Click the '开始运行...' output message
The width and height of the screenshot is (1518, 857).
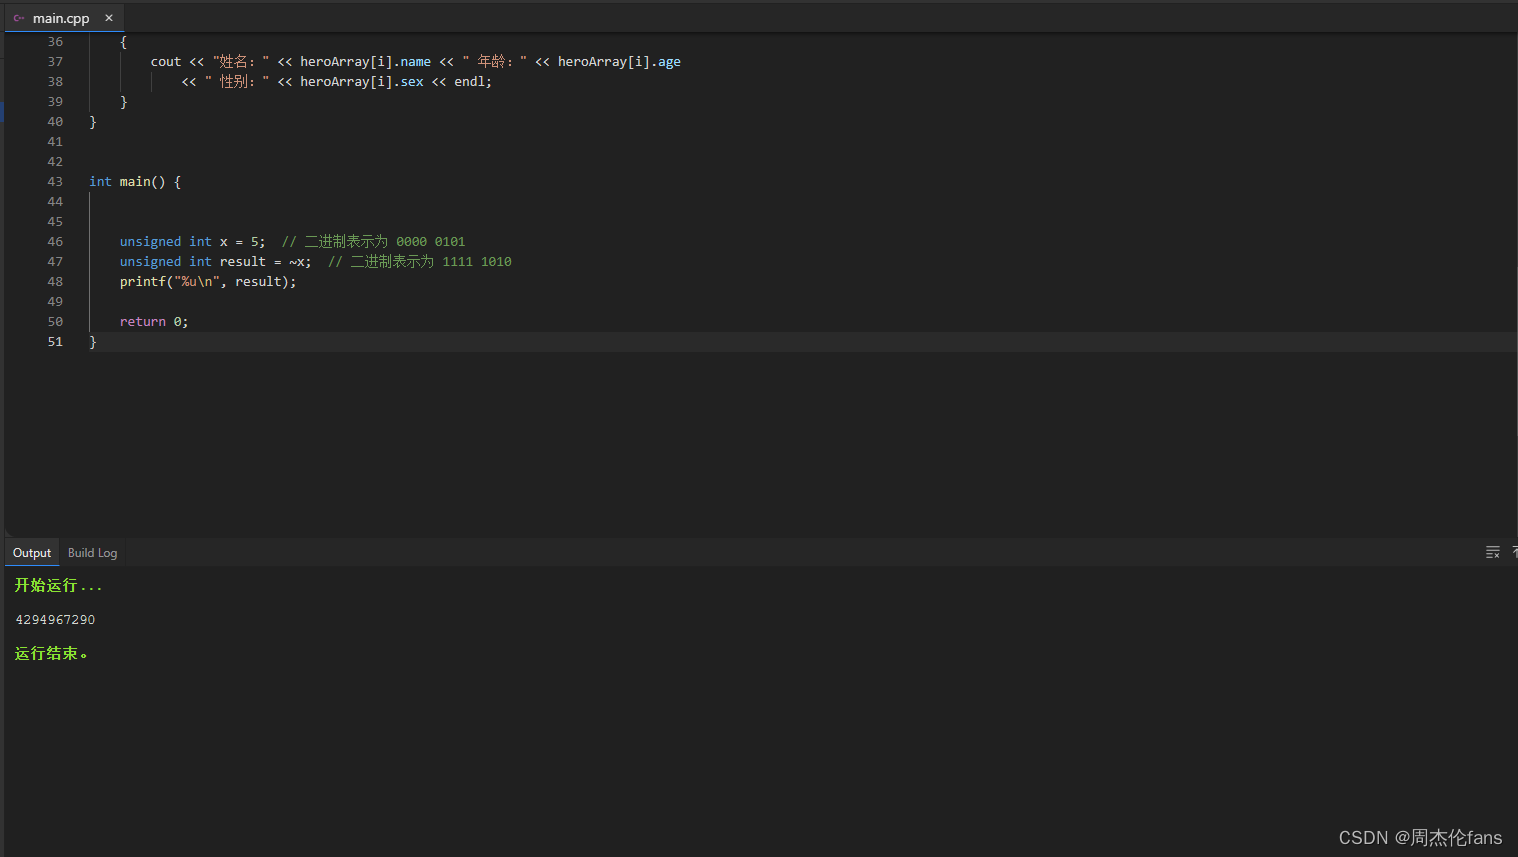(x=58, y=586)
